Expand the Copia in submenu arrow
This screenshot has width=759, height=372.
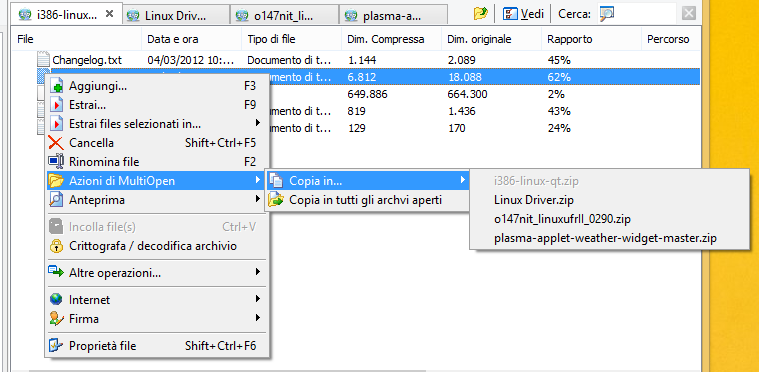pyautogui.click(x=463, y=181)
